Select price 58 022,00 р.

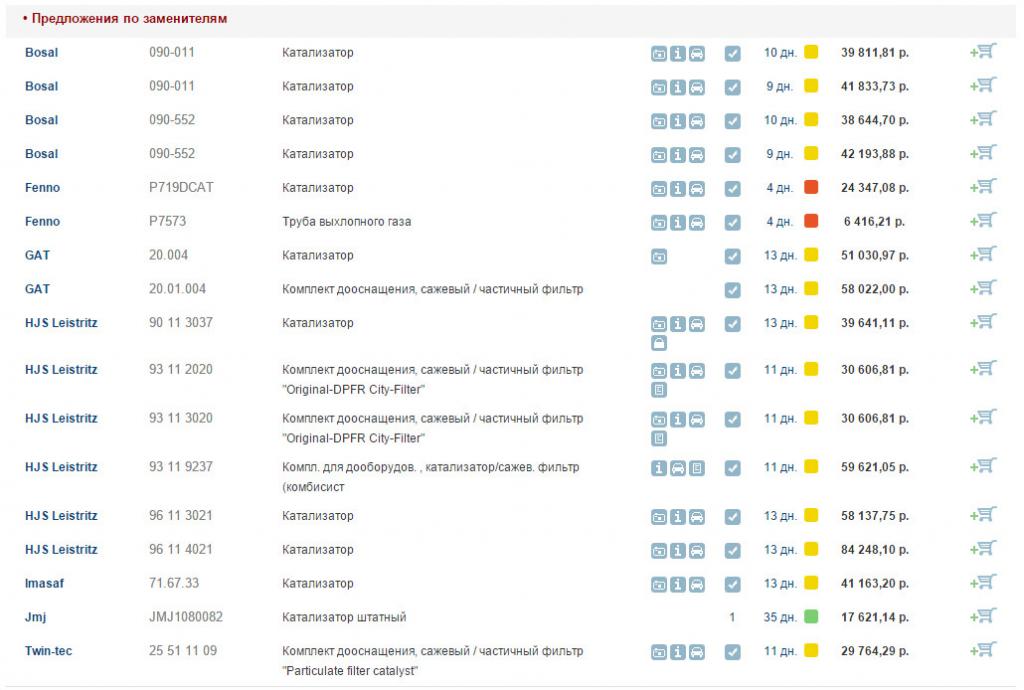874,289
